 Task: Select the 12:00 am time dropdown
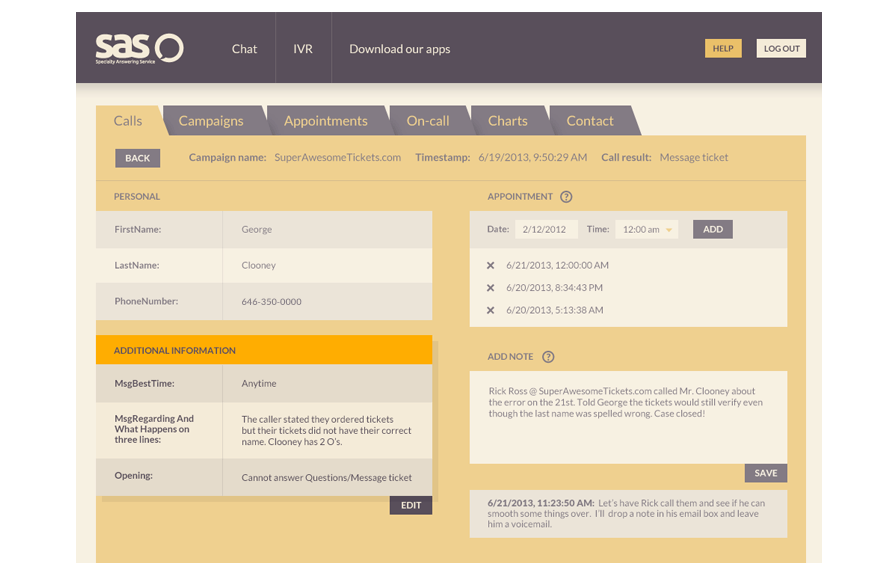click(x=645, y=228)
